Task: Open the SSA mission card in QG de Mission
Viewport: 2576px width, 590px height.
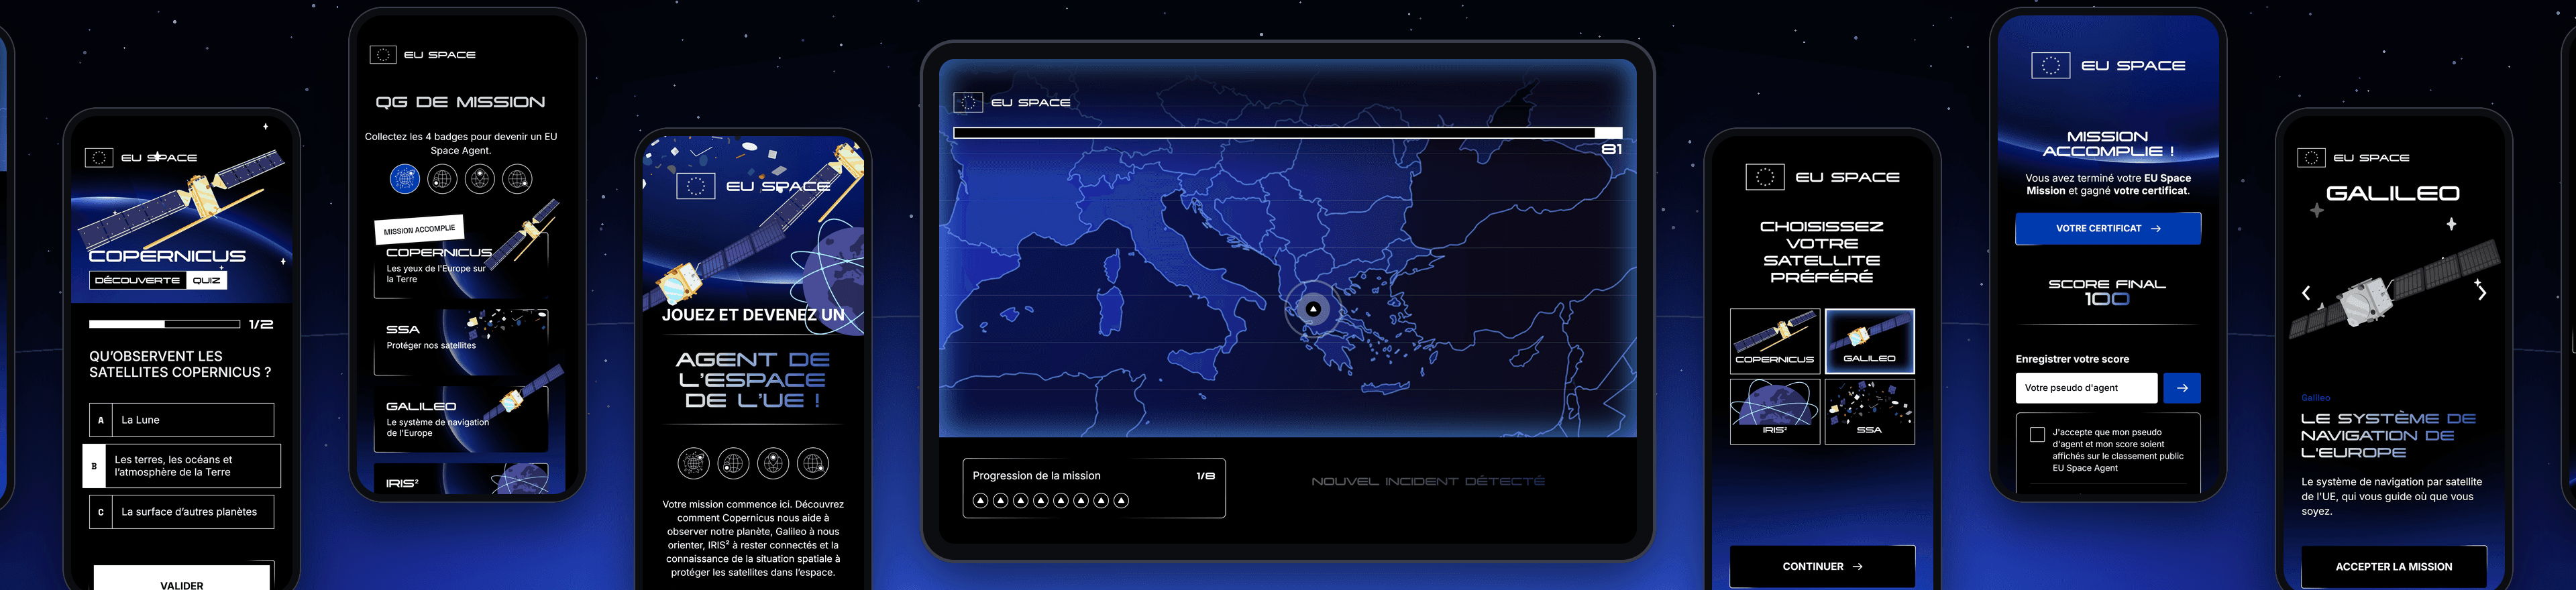Action: (461, 341)
